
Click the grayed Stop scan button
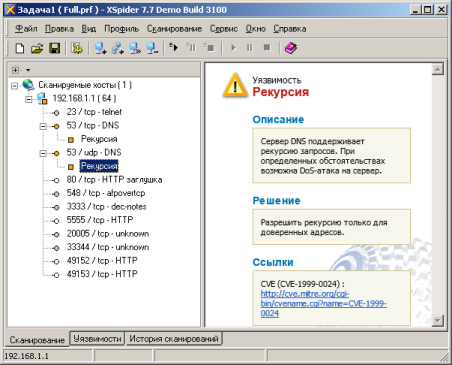tap(267, 48)
